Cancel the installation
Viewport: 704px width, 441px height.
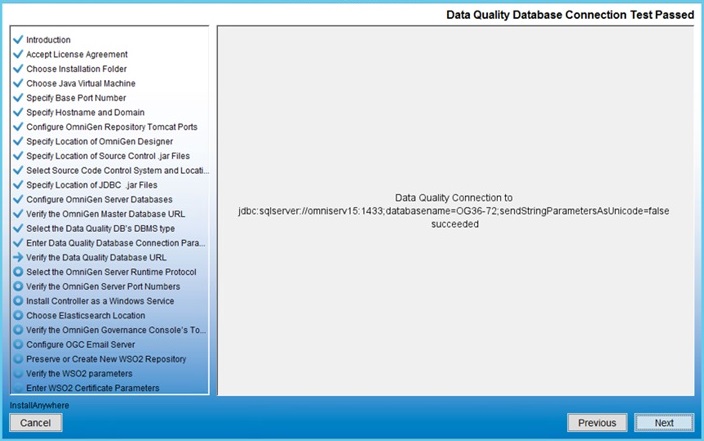point(35,423)
